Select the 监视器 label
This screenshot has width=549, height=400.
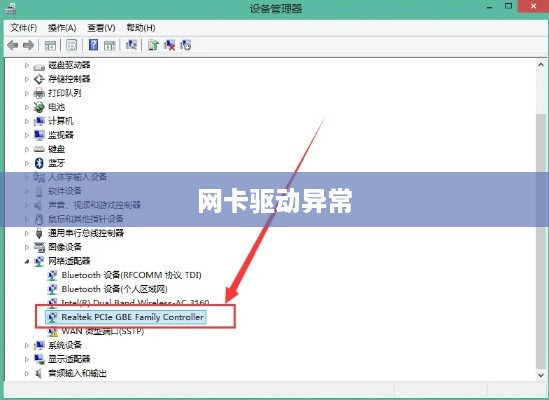point(61,135)
